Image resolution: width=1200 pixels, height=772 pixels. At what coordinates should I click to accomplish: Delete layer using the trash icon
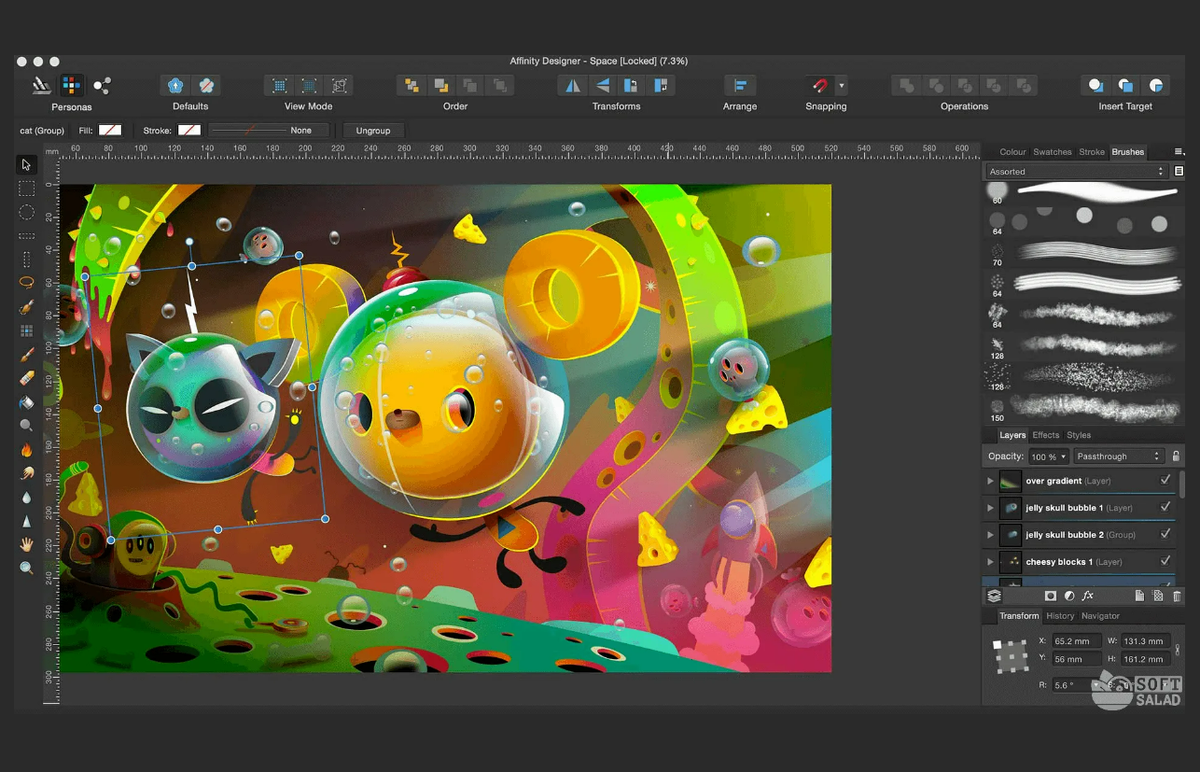point(1176,596)
